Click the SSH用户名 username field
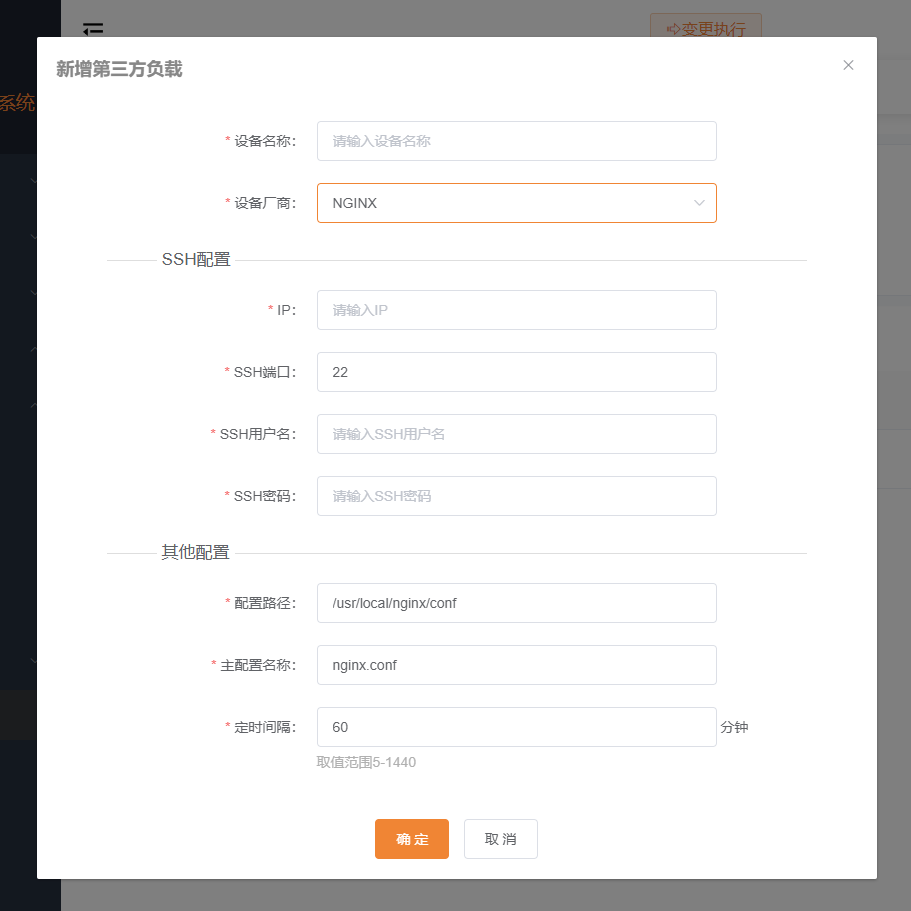This screenshot has width=911, height=911. click(516, 434)
